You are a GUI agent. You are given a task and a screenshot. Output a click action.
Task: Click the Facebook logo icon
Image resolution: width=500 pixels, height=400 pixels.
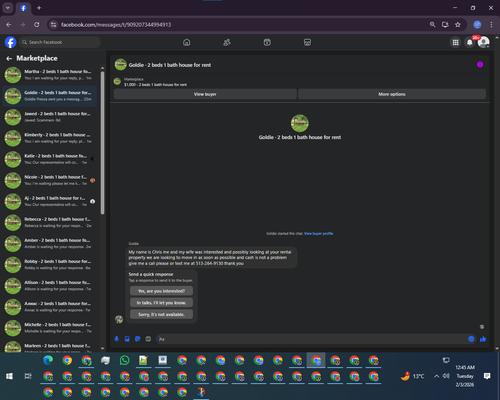pos(11,42)
